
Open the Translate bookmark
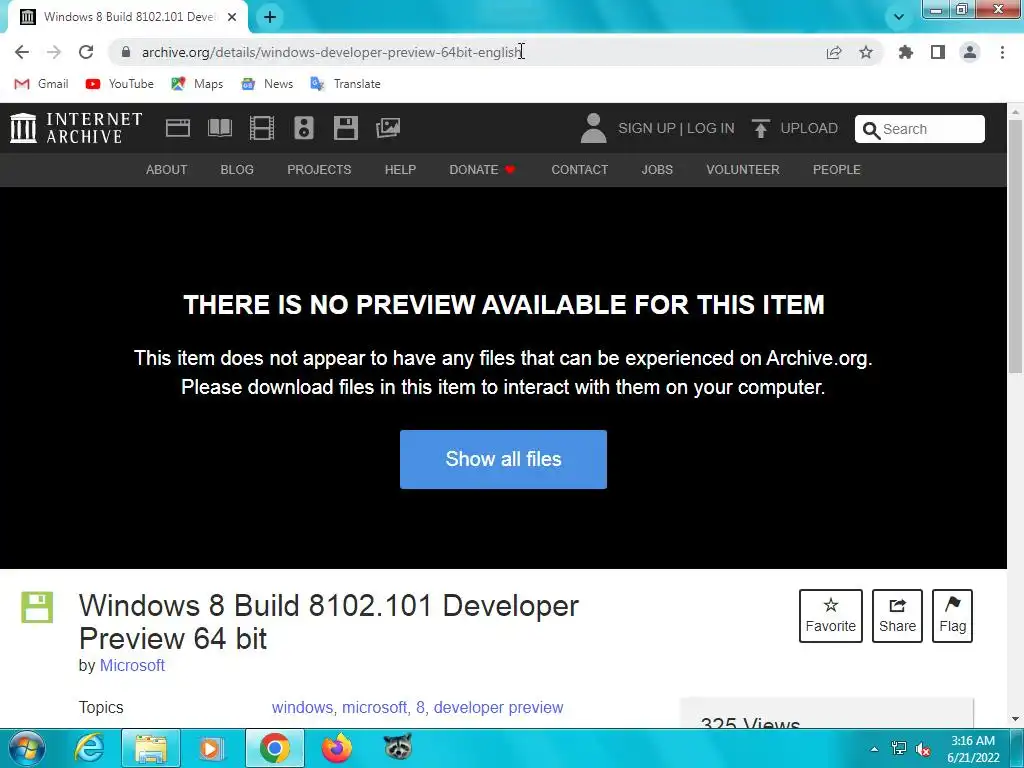point(345,84)
